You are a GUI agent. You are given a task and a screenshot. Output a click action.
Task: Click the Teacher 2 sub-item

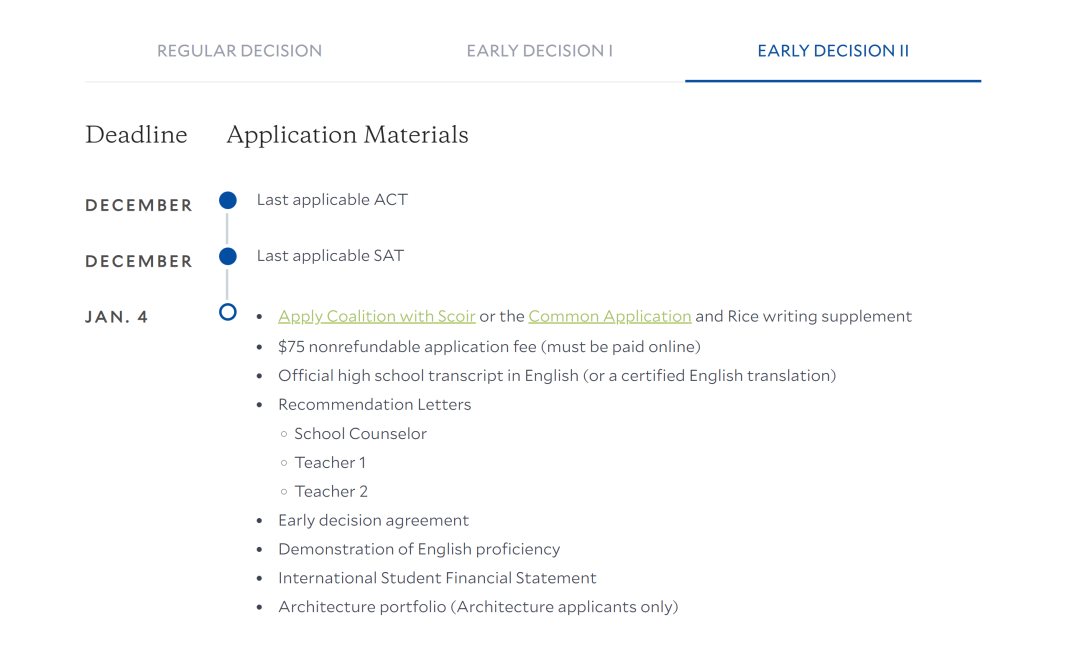331,492
